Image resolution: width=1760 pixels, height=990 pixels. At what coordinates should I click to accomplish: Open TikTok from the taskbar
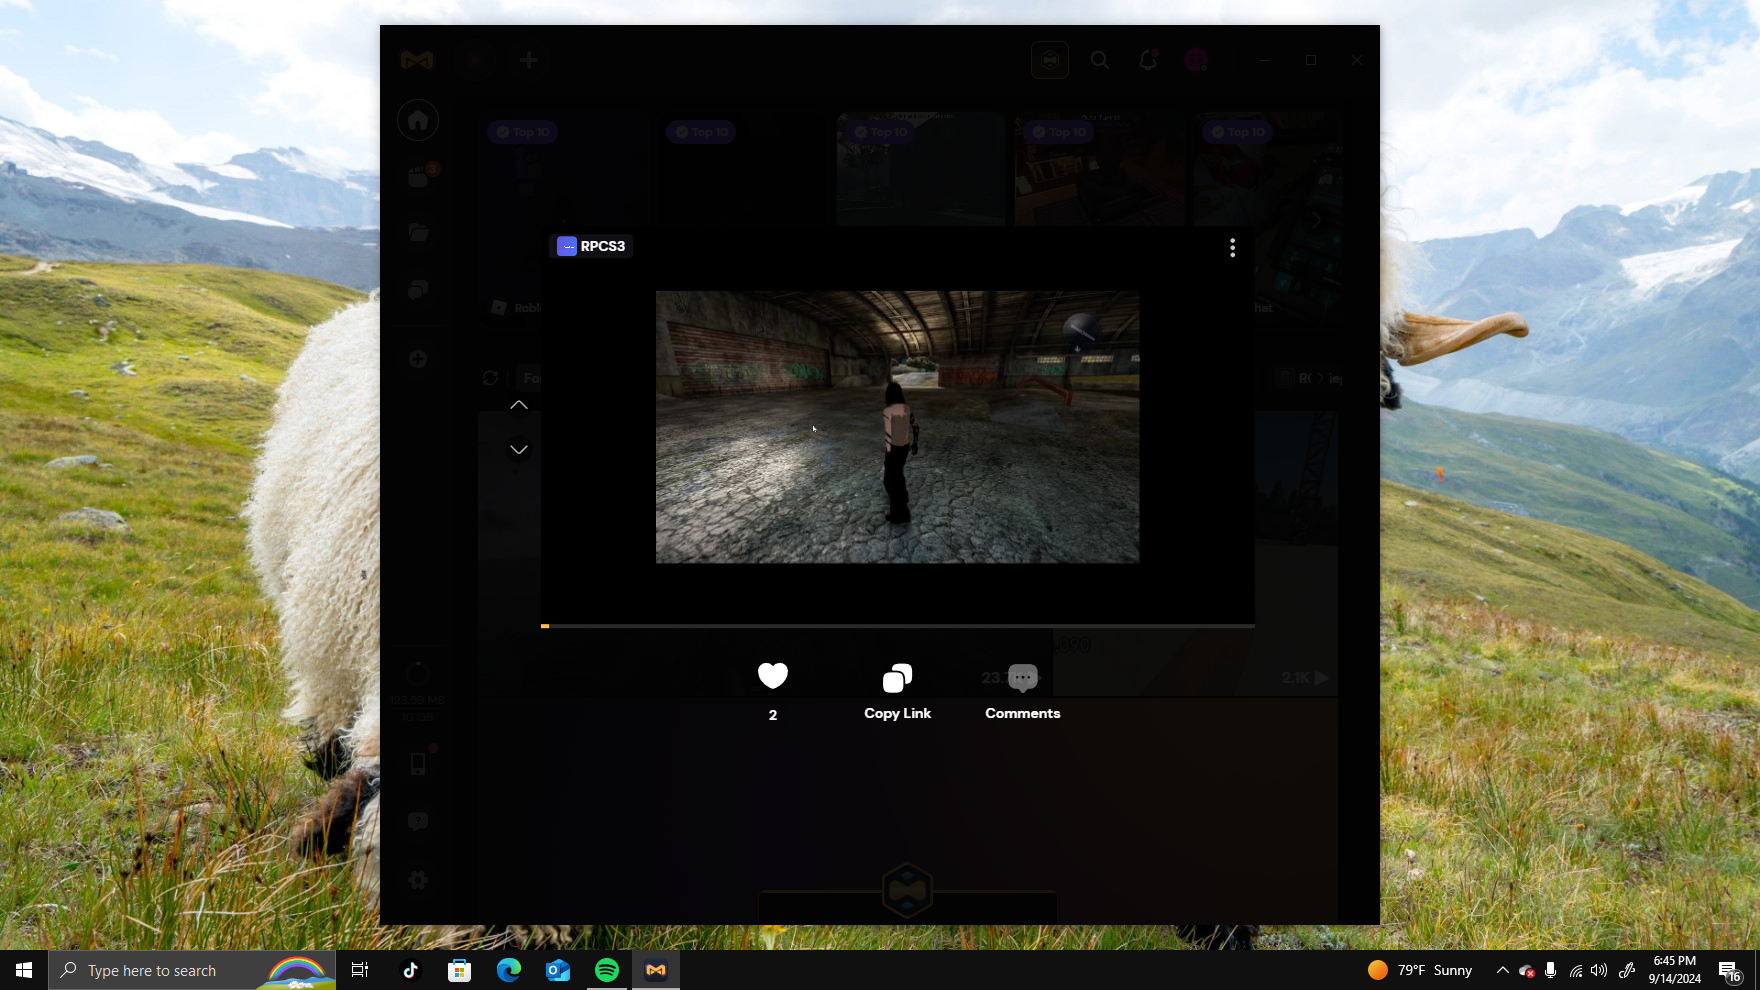(411, 970)
